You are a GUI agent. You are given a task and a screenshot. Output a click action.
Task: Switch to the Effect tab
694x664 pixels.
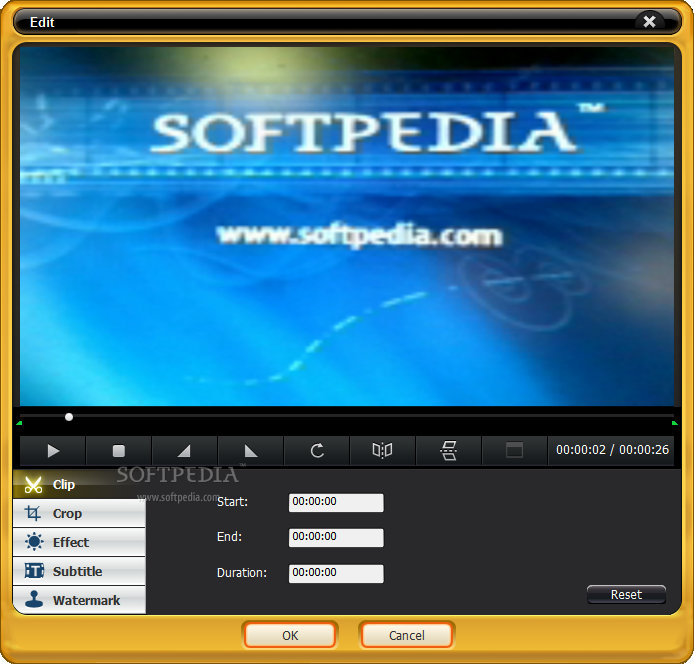coord(79,542)
